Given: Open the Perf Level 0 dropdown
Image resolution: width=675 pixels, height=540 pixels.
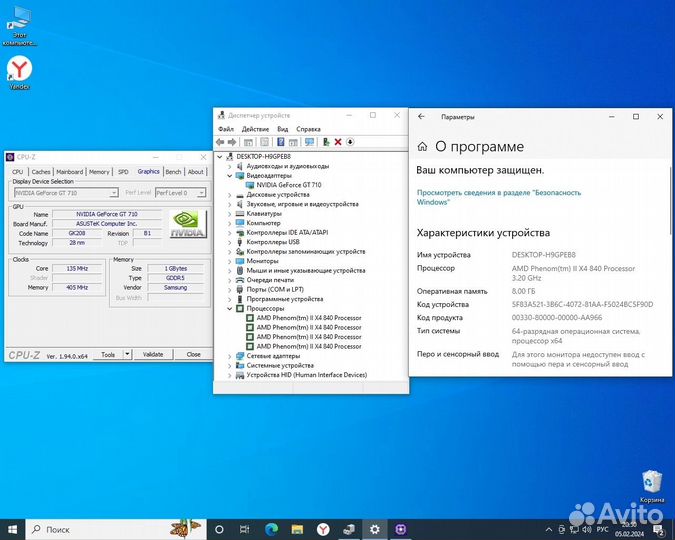Looking at the screenshot, I should pos(201,193).
